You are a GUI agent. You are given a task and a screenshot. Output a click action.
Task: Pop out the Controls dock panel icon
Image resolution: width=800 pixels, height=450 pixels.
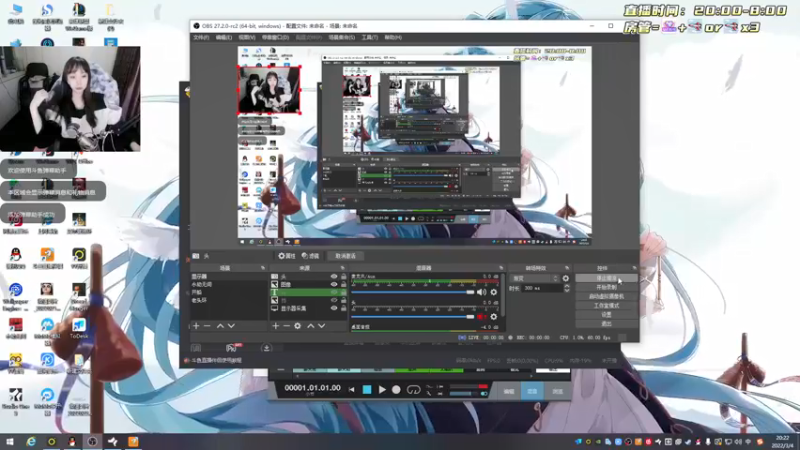[634, 268]
